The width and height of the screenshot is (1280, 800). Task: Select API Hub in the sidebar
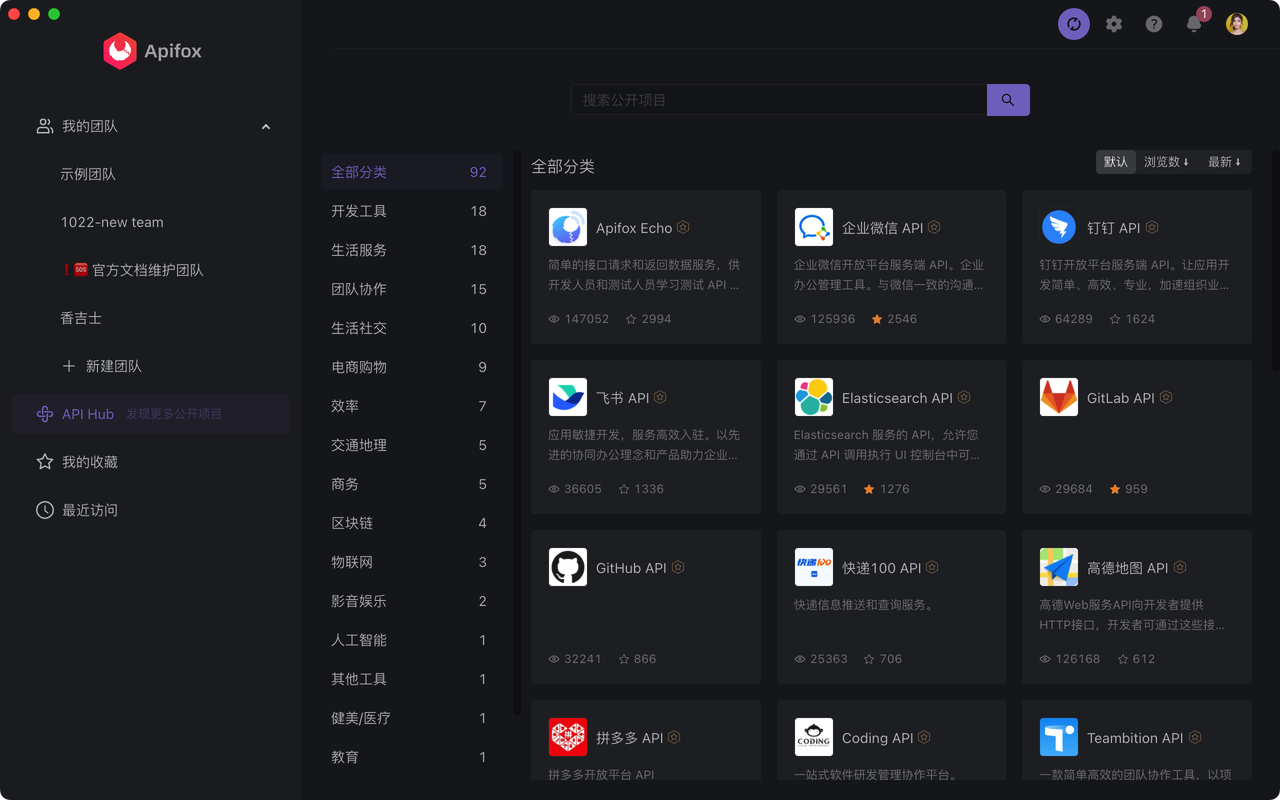(x=151, y=414)
